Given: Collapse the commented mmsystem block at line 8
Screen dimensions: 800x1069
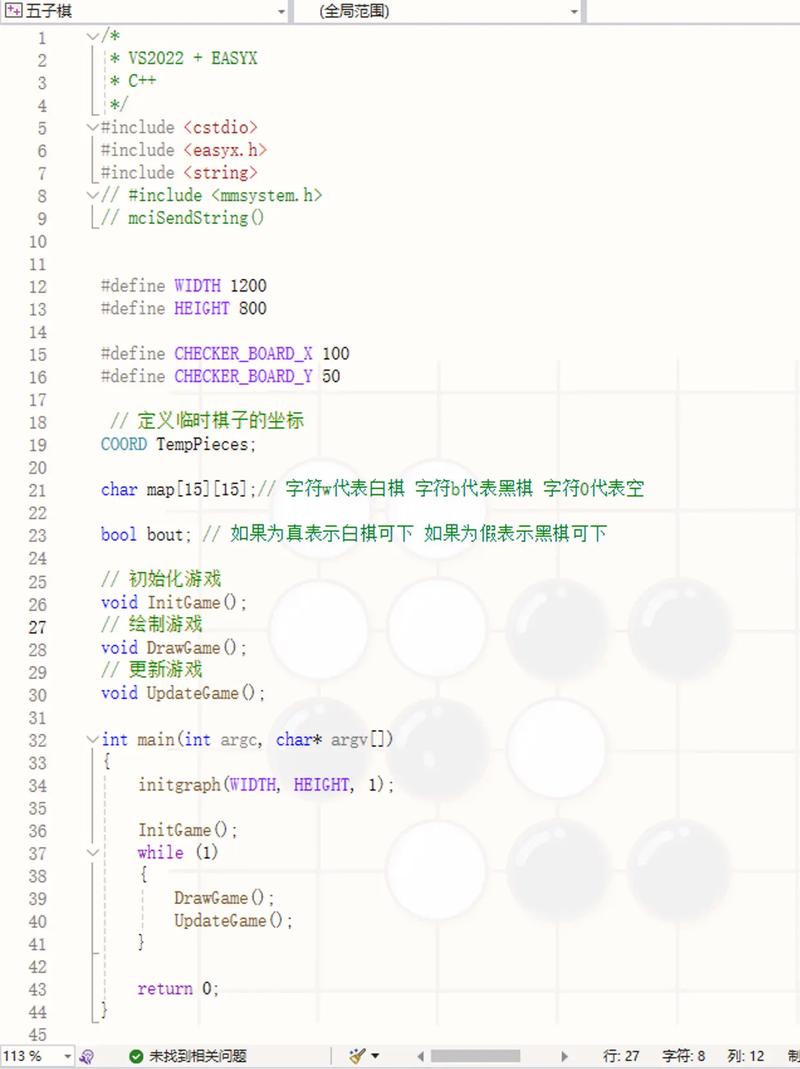Looking at the screenshot, I should click(x=91, y=195).
